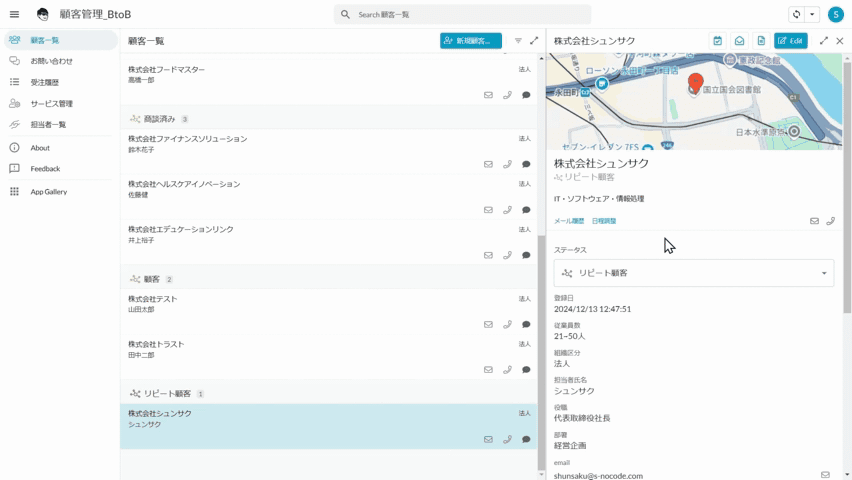Open the 日程調整 link
Viewport: 852px width, 480px height.
click(x=604, y=221)
